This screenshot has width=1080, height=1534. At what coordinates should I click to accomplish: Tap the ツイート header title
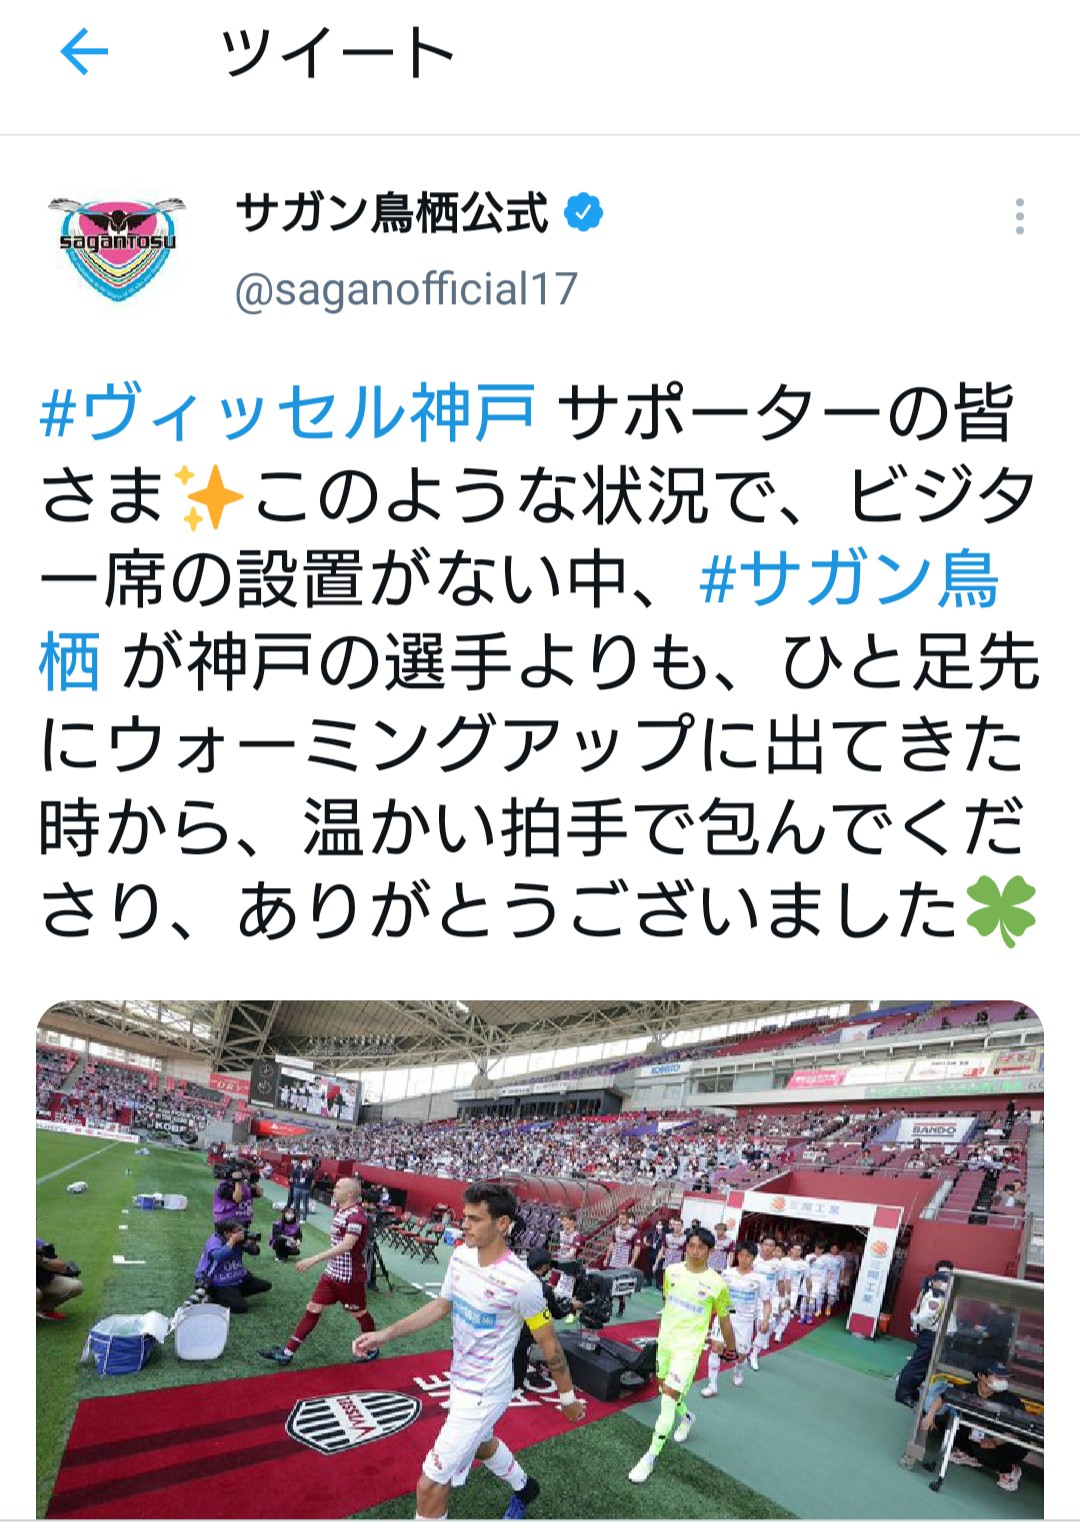pos(338,52)
